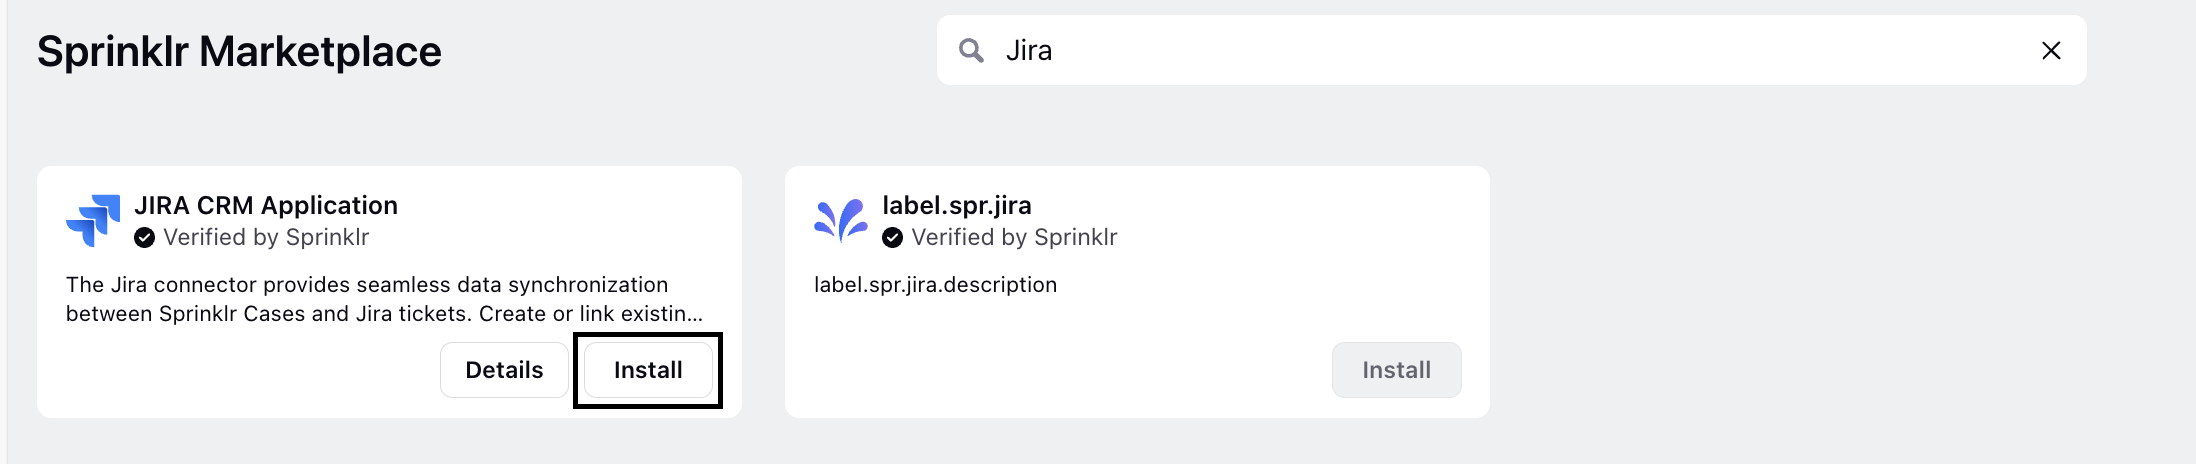Install the JIRA CRM Application
The width and height of the screenshot is (2196, 464).
click(x=648, y=370)
